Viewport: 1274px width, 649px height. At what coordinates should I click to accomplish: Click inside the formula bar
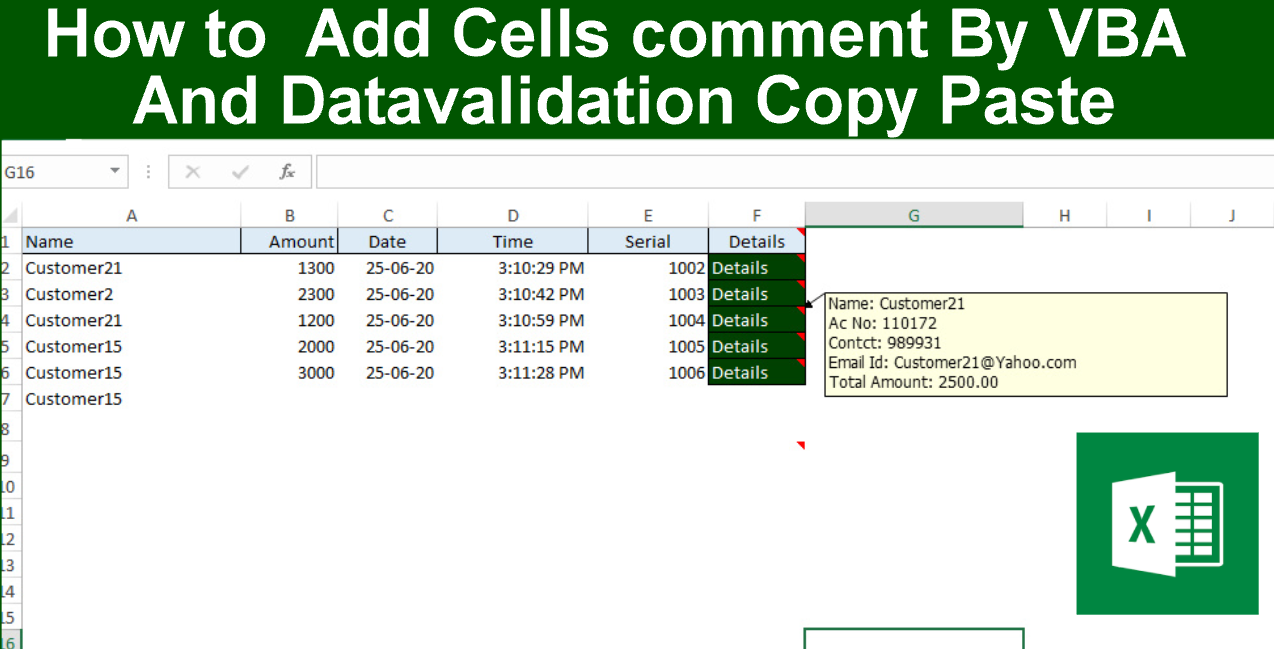(700, 171)
